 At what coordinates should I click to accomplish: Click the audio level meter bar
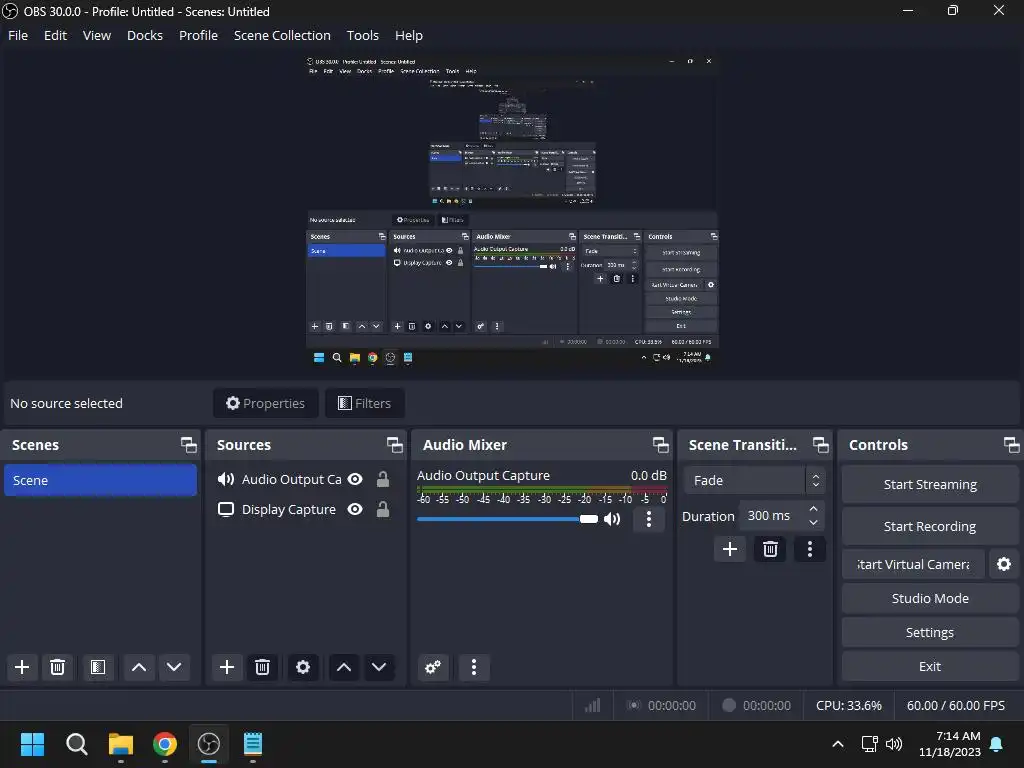[x=542, y=490]
